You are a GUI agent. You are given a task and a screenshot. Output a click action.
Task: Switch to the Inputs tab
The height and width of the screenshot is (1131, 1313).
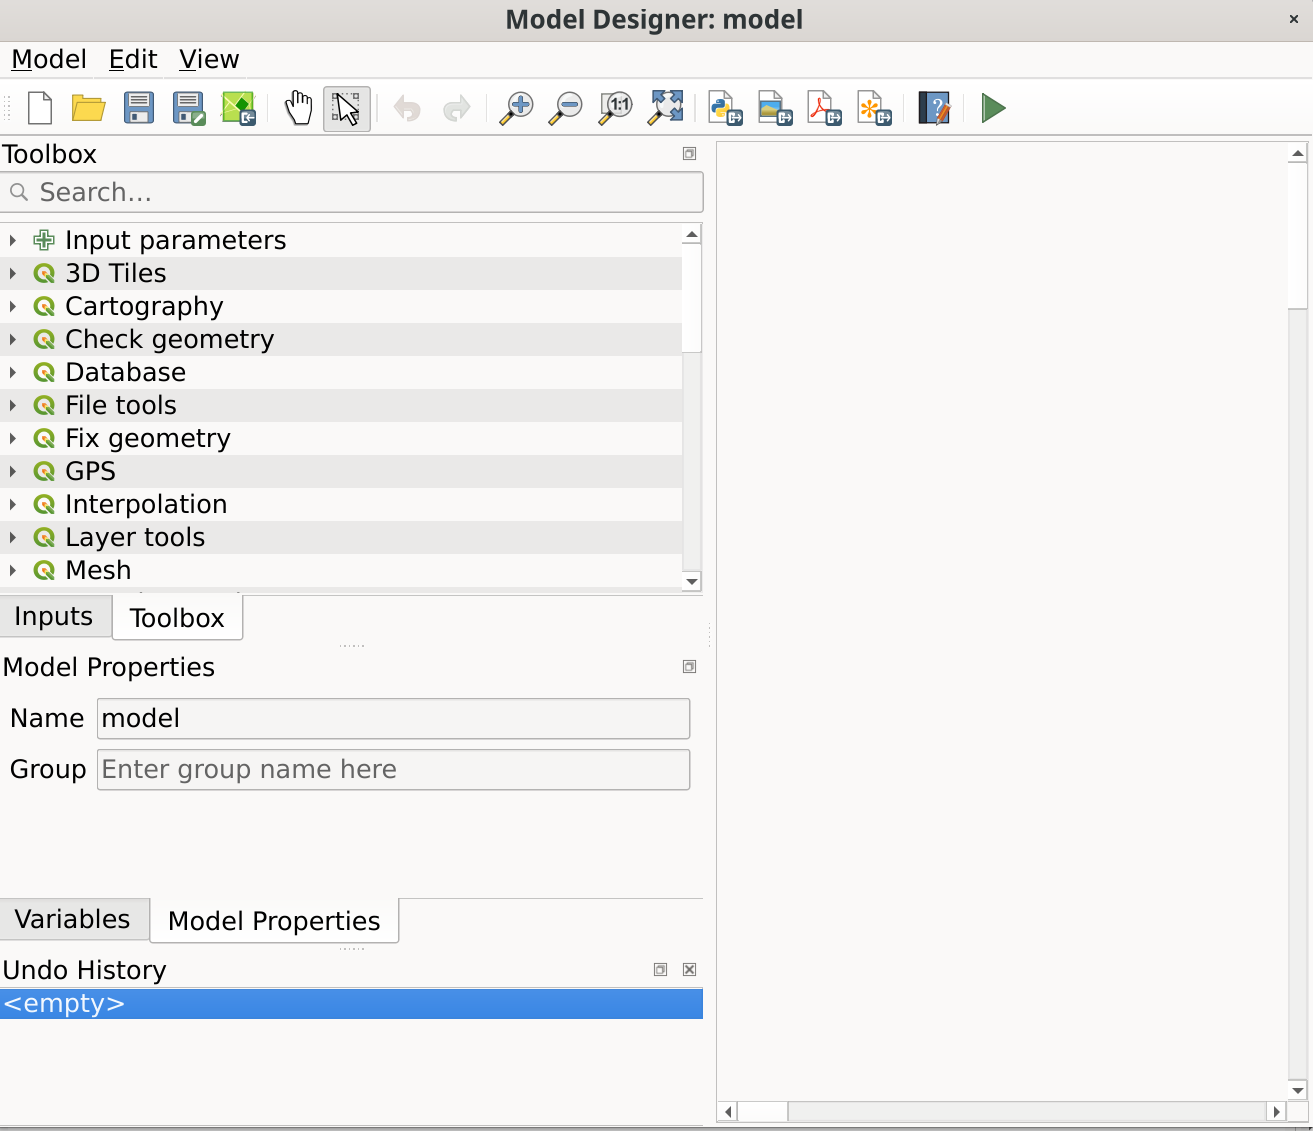pyautogui.click(x=54, y=617)
